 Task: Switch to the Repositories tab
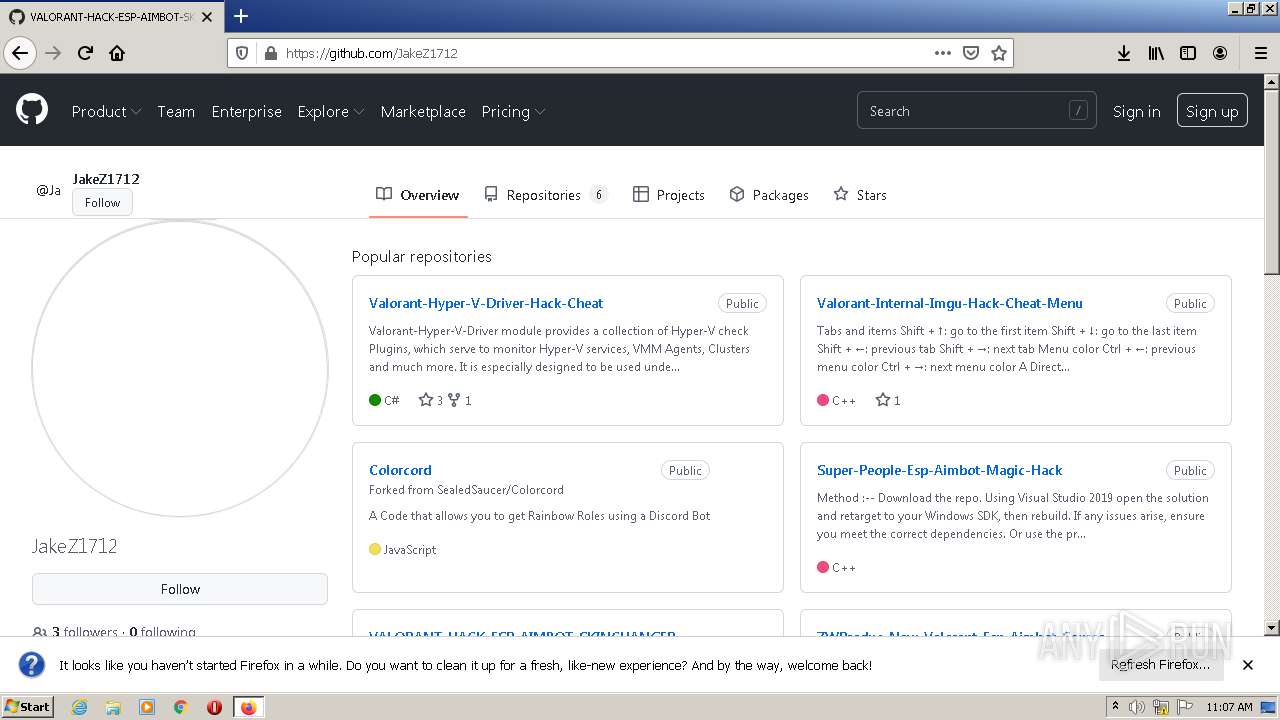pos(545,195)
